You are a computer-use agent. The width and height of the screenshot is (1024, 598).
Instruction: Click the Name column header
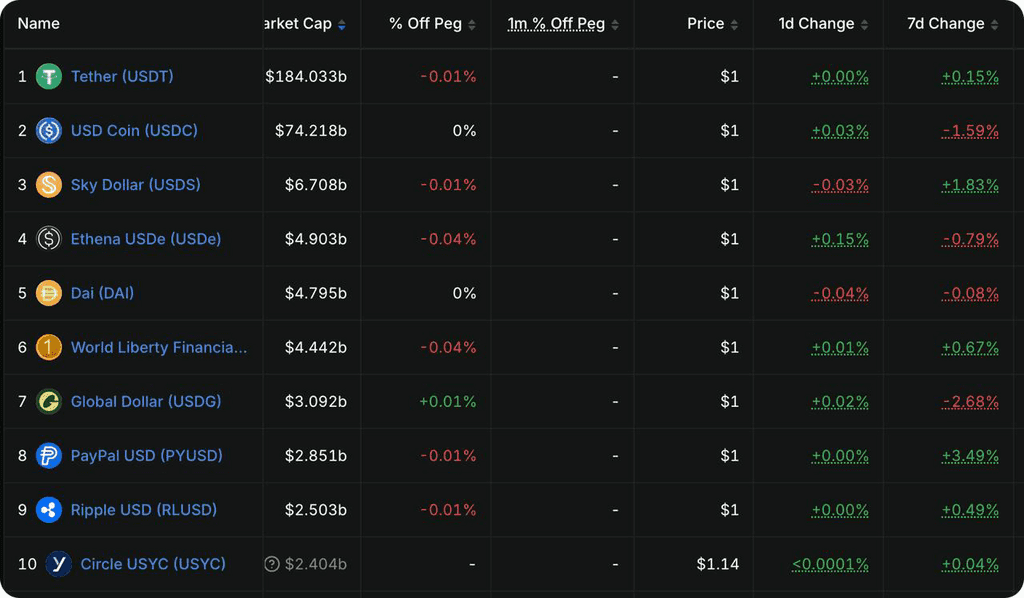(39, 24)
